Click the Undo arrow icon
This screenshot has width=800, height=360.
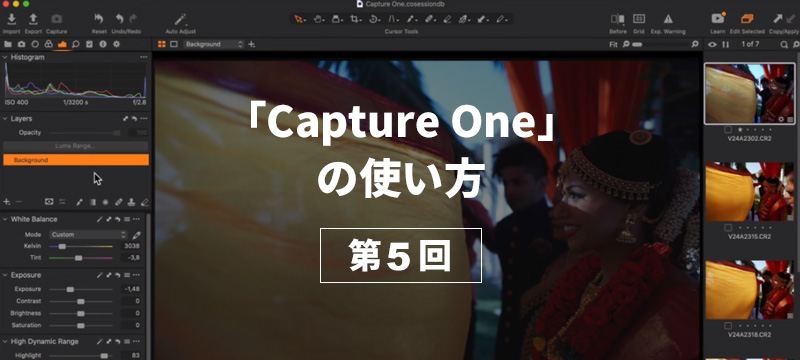tap(119, 19)
